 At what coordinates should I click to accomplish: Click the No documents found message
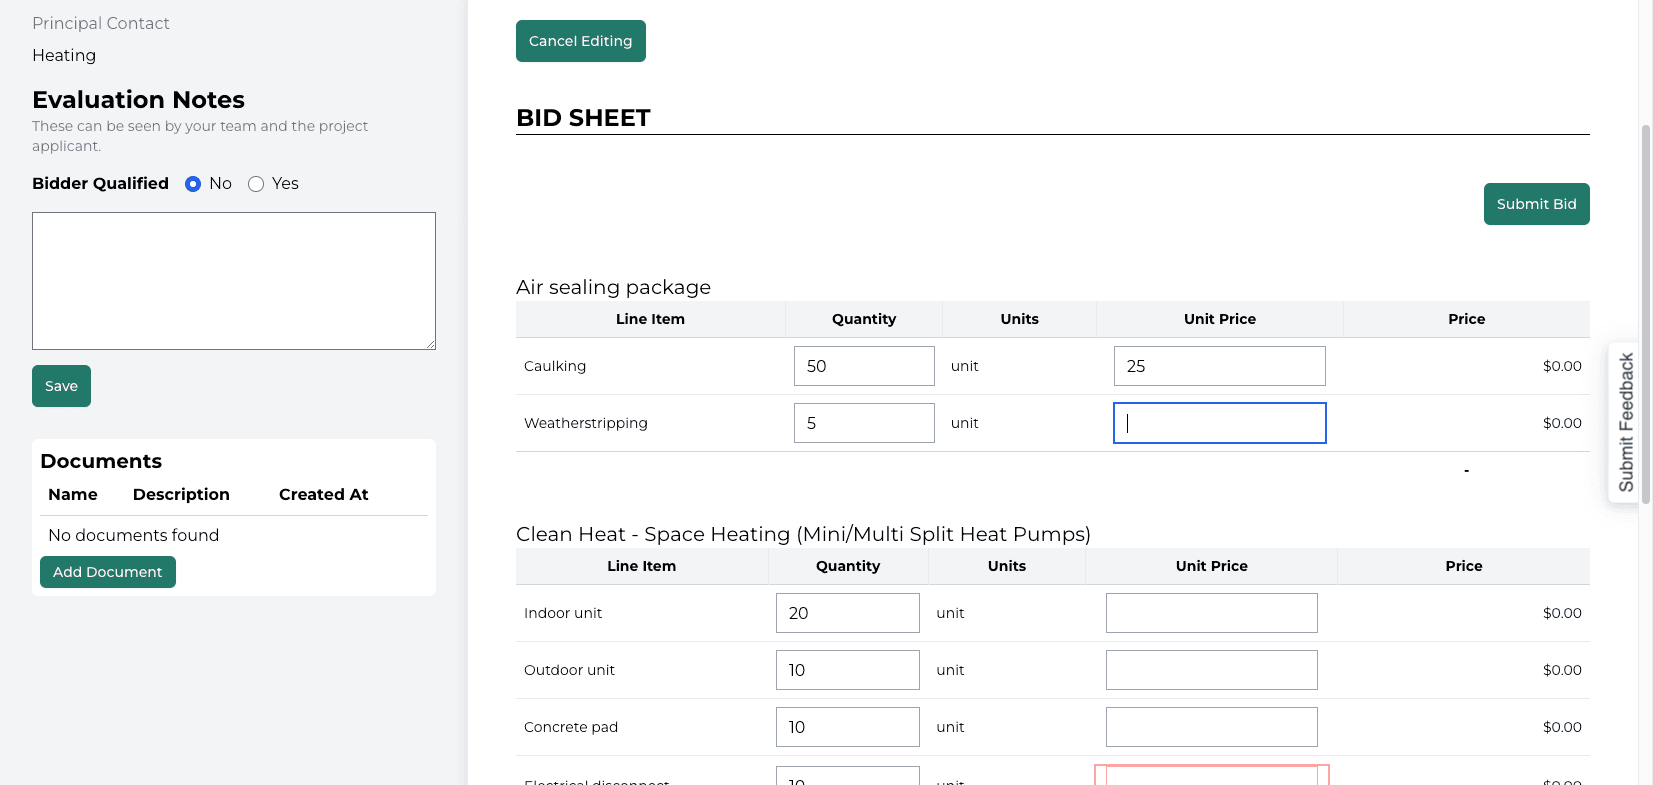coord(134,535)
